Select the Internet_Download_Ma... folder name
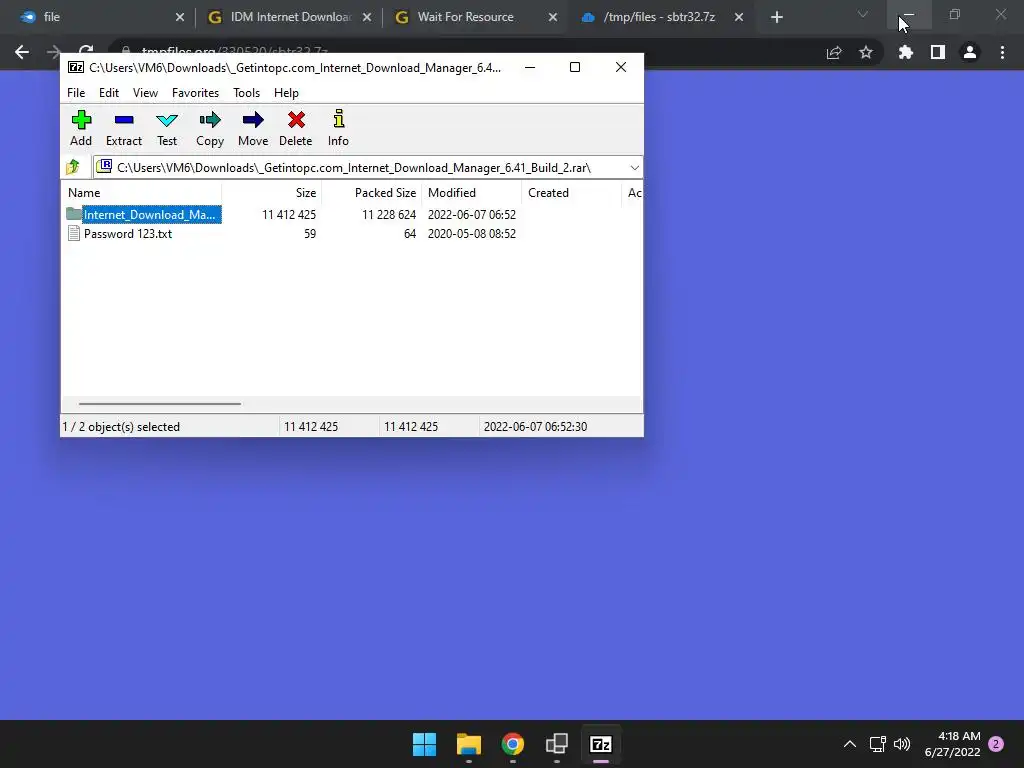 (150, 214)
